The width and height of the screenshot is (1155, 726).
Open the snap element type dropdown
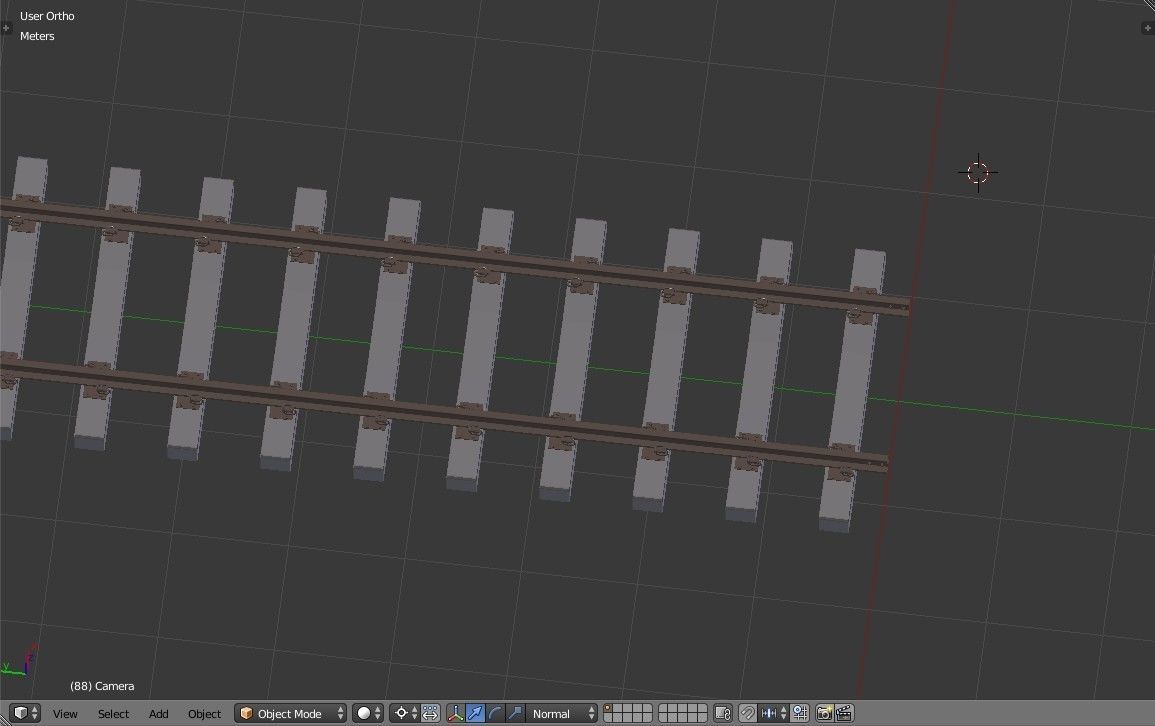[773, 713]
